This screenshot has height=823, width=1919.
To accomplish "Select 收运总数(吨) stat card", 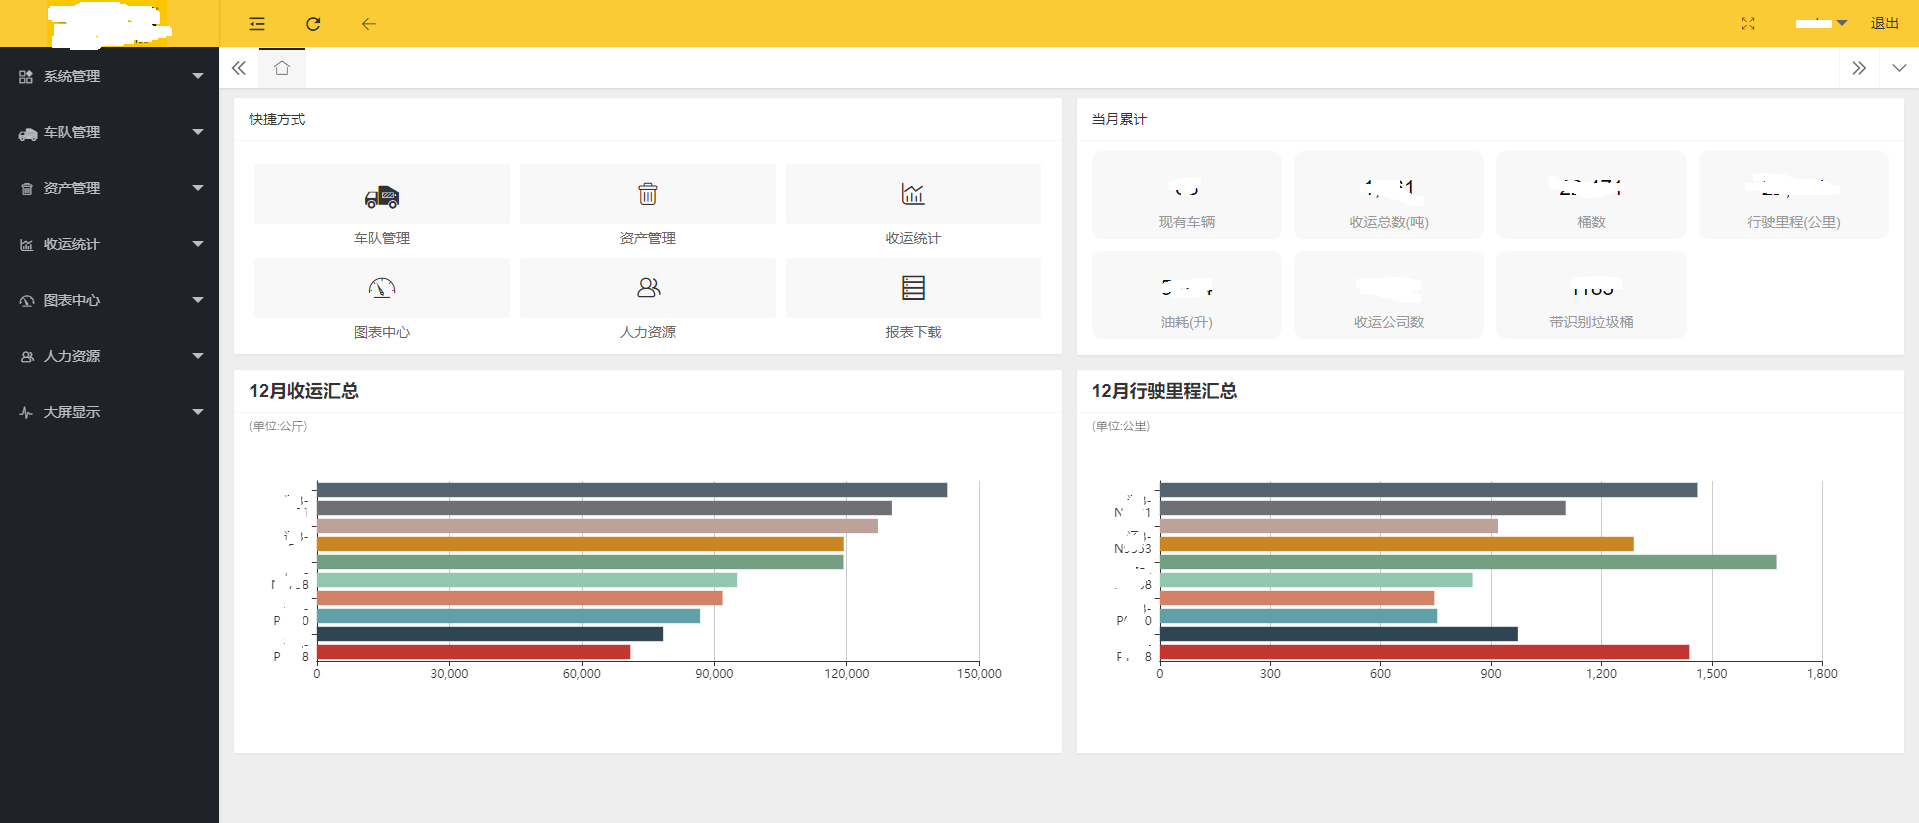I will (1389, 195).
